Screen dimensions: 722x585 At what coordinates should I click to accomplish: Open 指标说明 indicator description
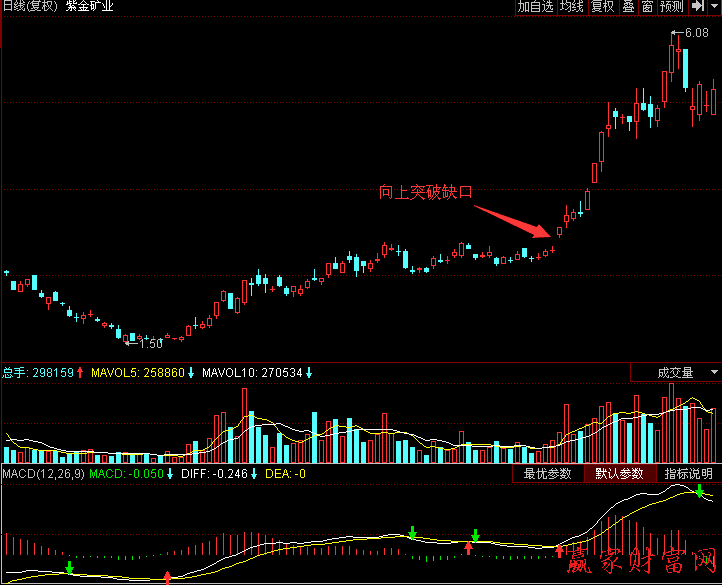pyautogui.click(x=688, y=474)
